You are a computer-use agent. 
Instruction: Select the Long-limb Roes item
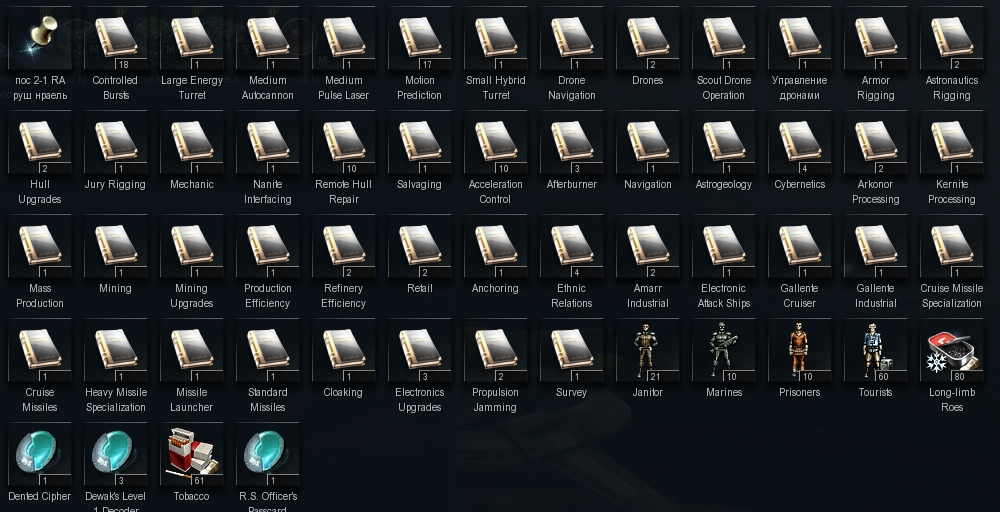(952, 349)
